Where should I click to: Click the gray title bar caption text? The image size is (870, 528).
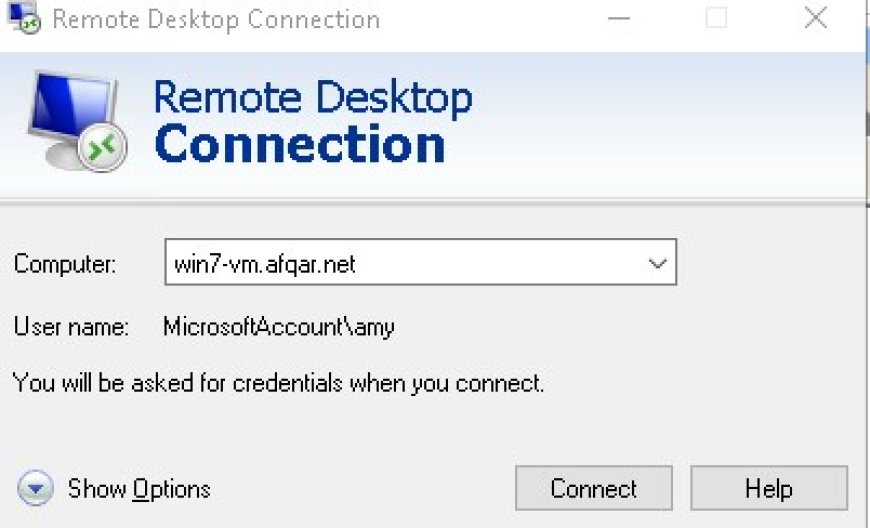point(216,19)
